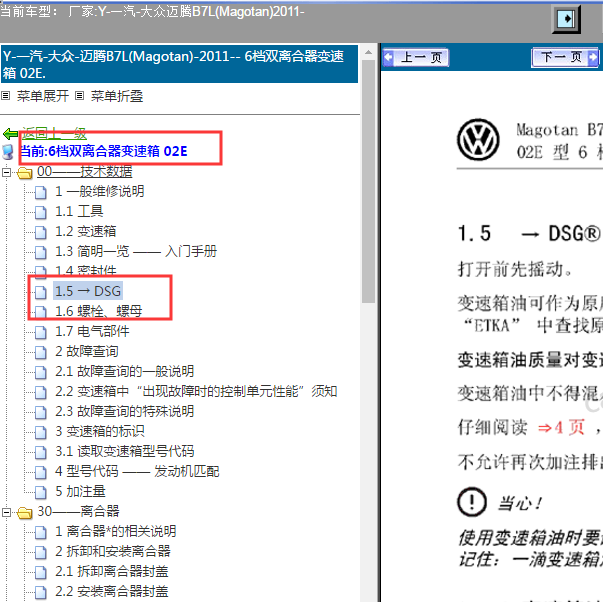
Task: Click page icon beside 2 拆卸和安装离合器
Action: click(41, 552)
